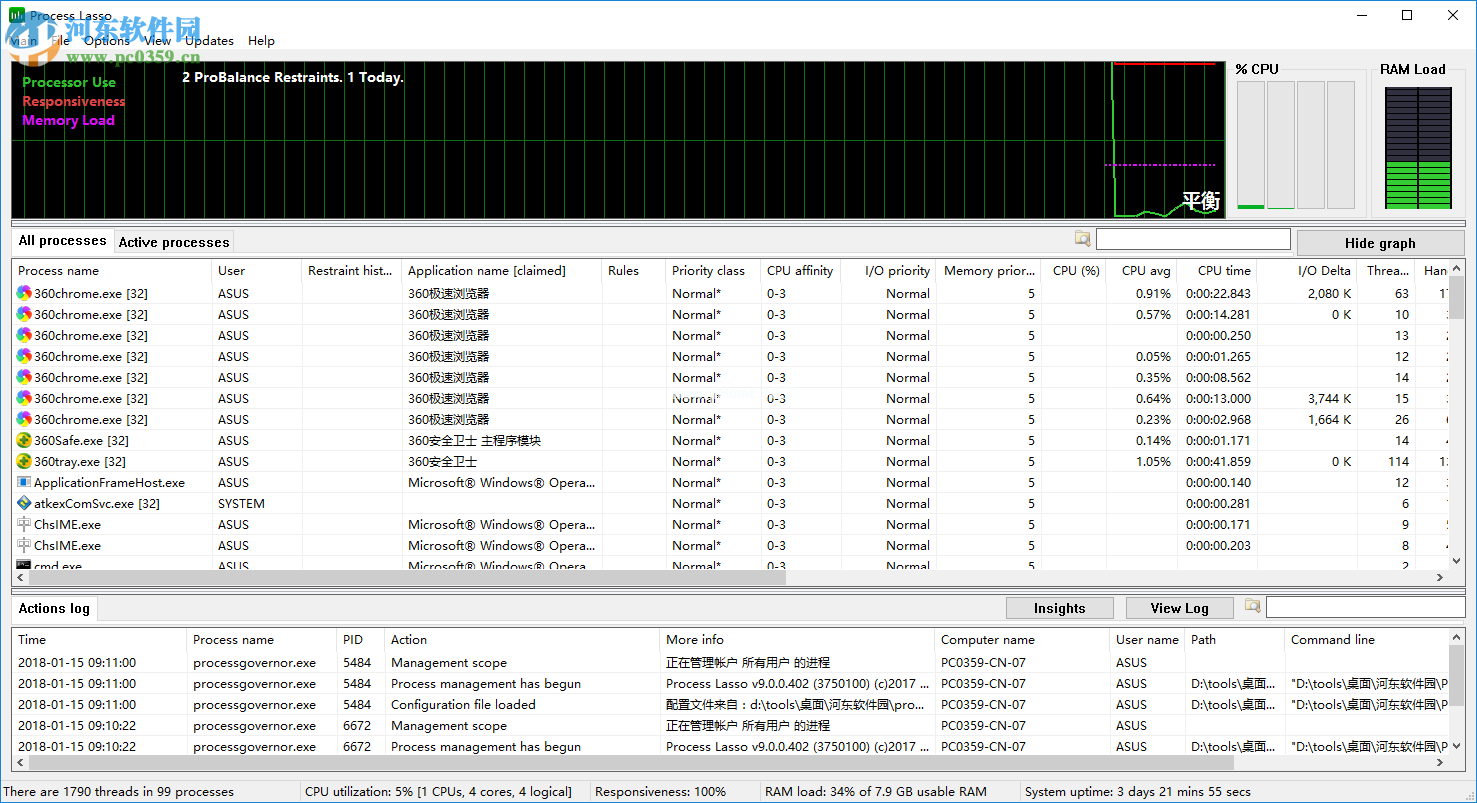Click the ApplicationFrameHost.exe process icon

[24, 482]
